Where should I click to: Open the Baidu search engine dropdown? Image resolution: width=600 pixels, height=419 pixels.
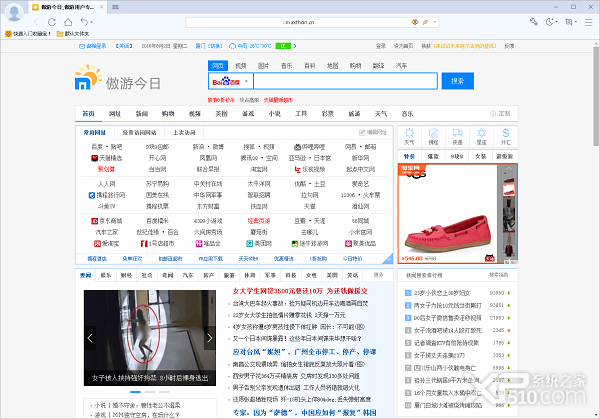231,81
